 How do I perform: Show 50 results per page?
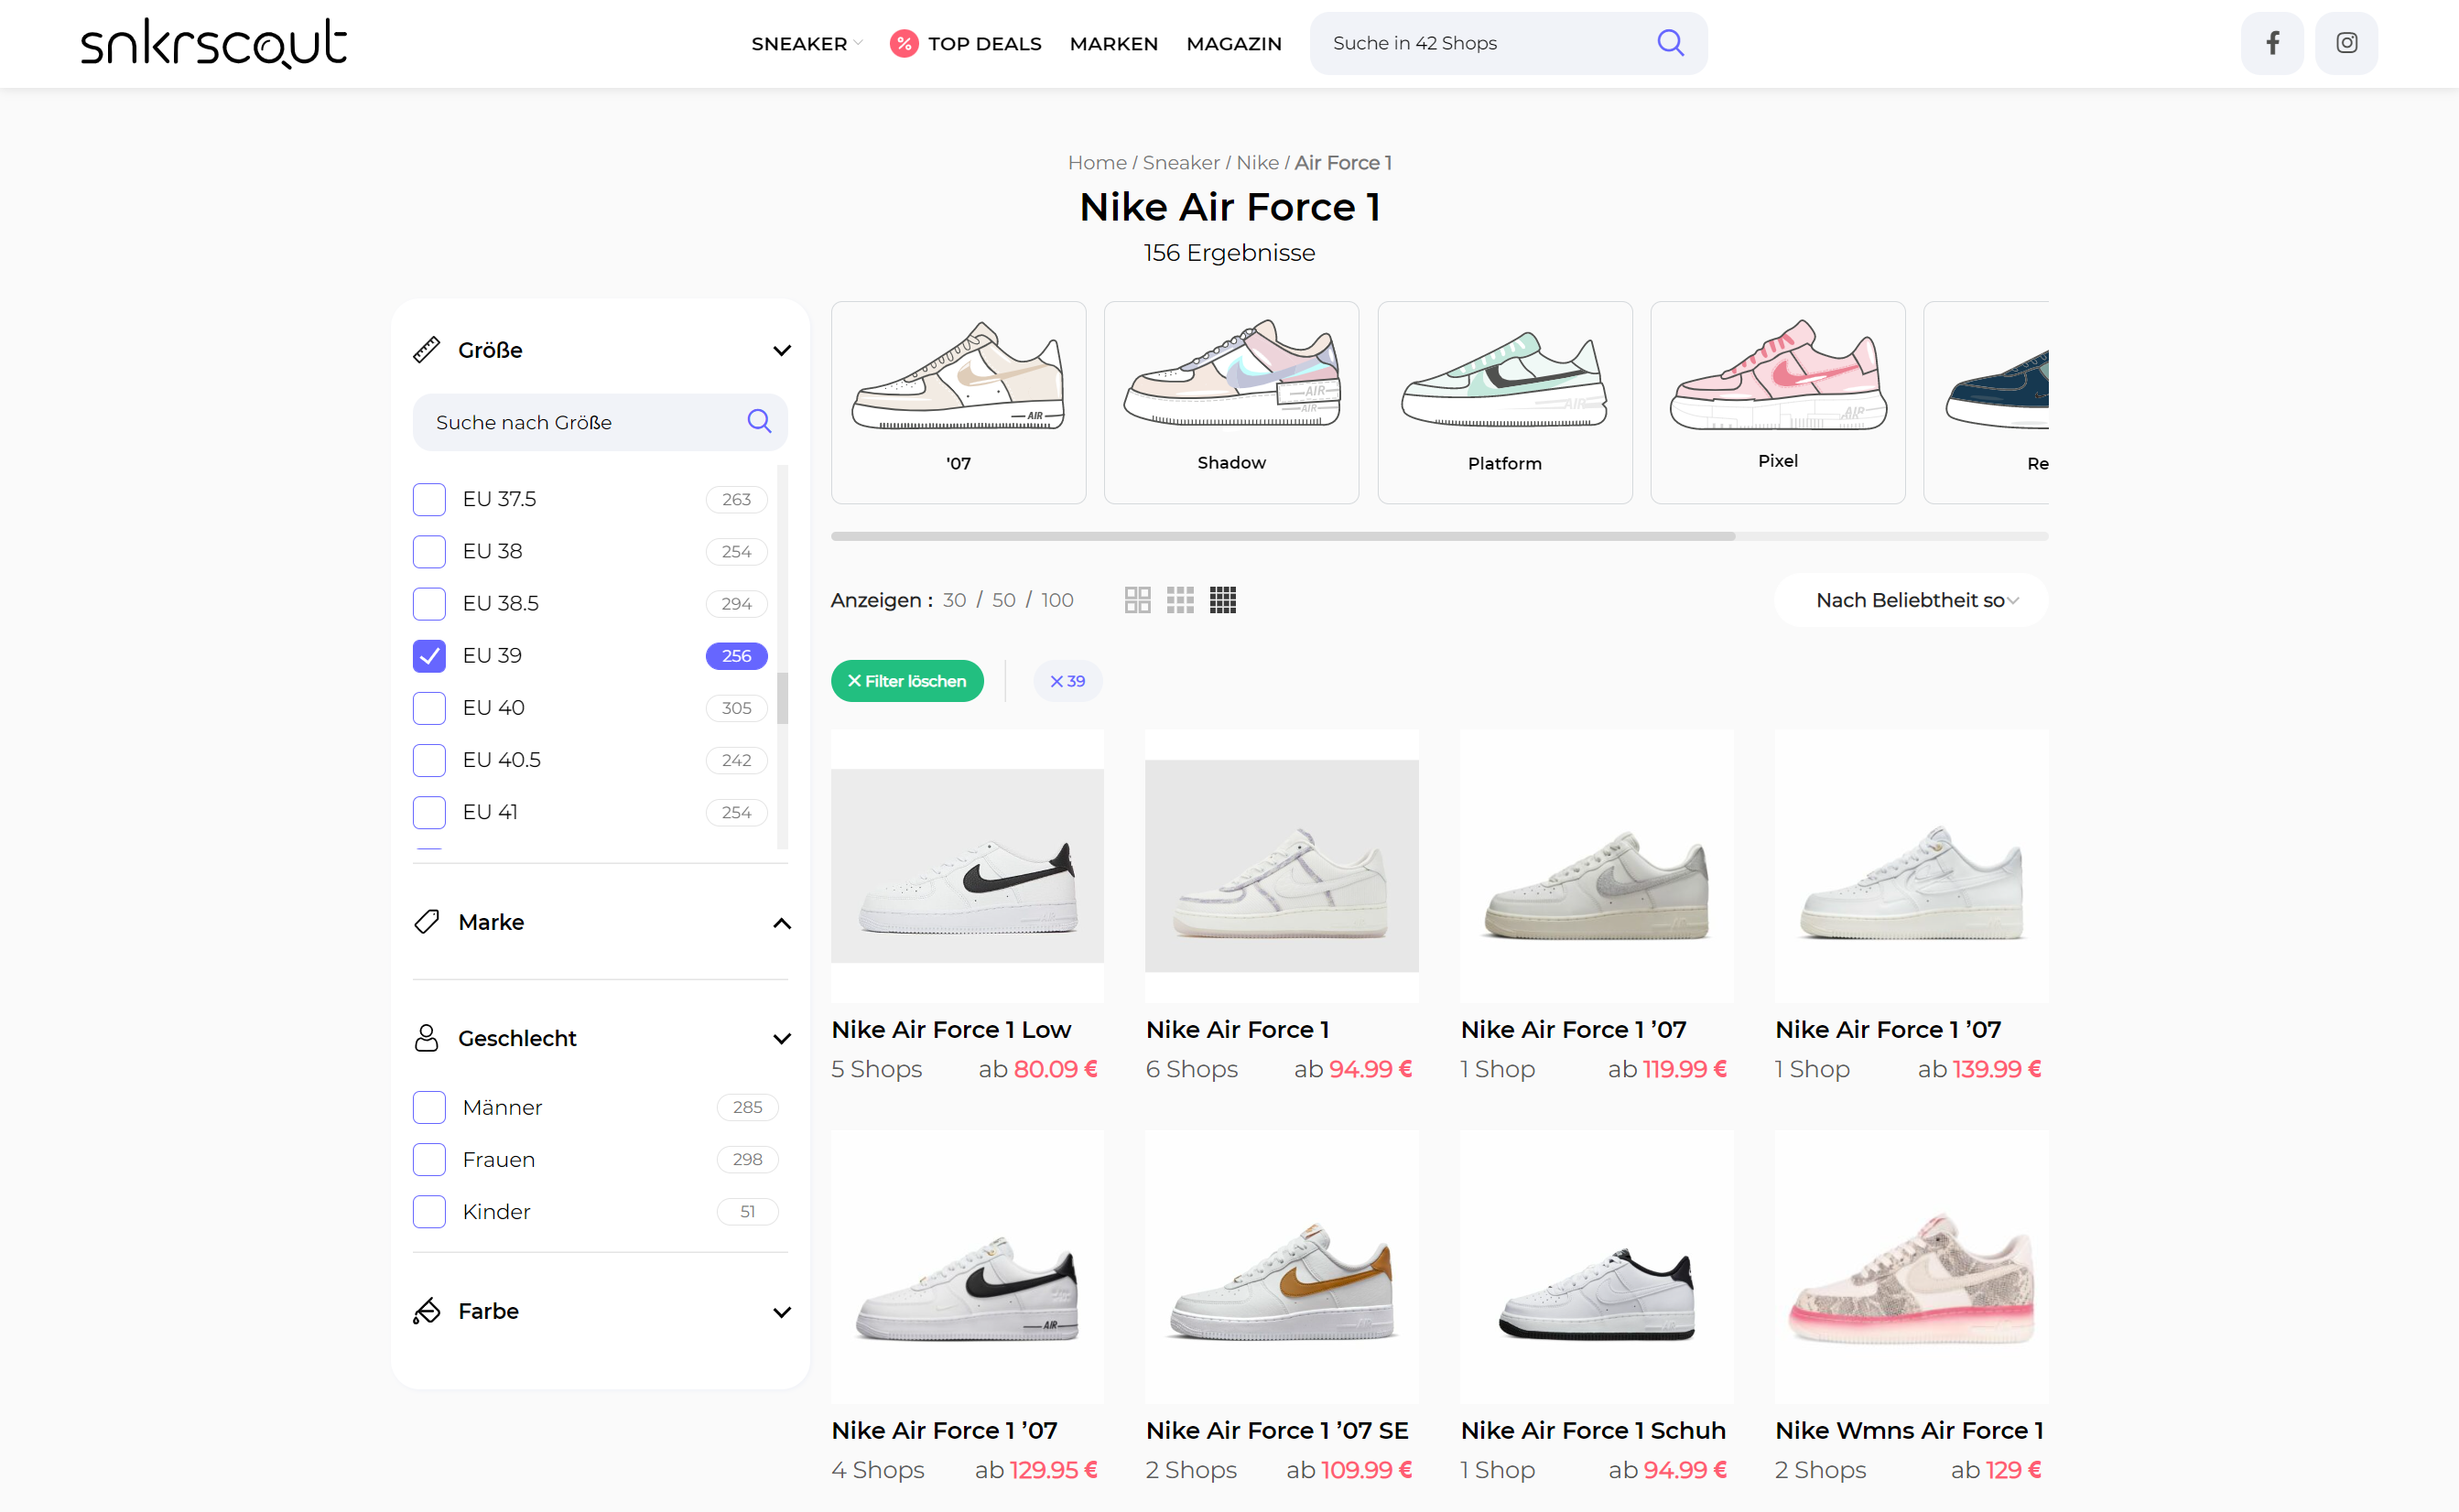click(x=1003, y=600)
